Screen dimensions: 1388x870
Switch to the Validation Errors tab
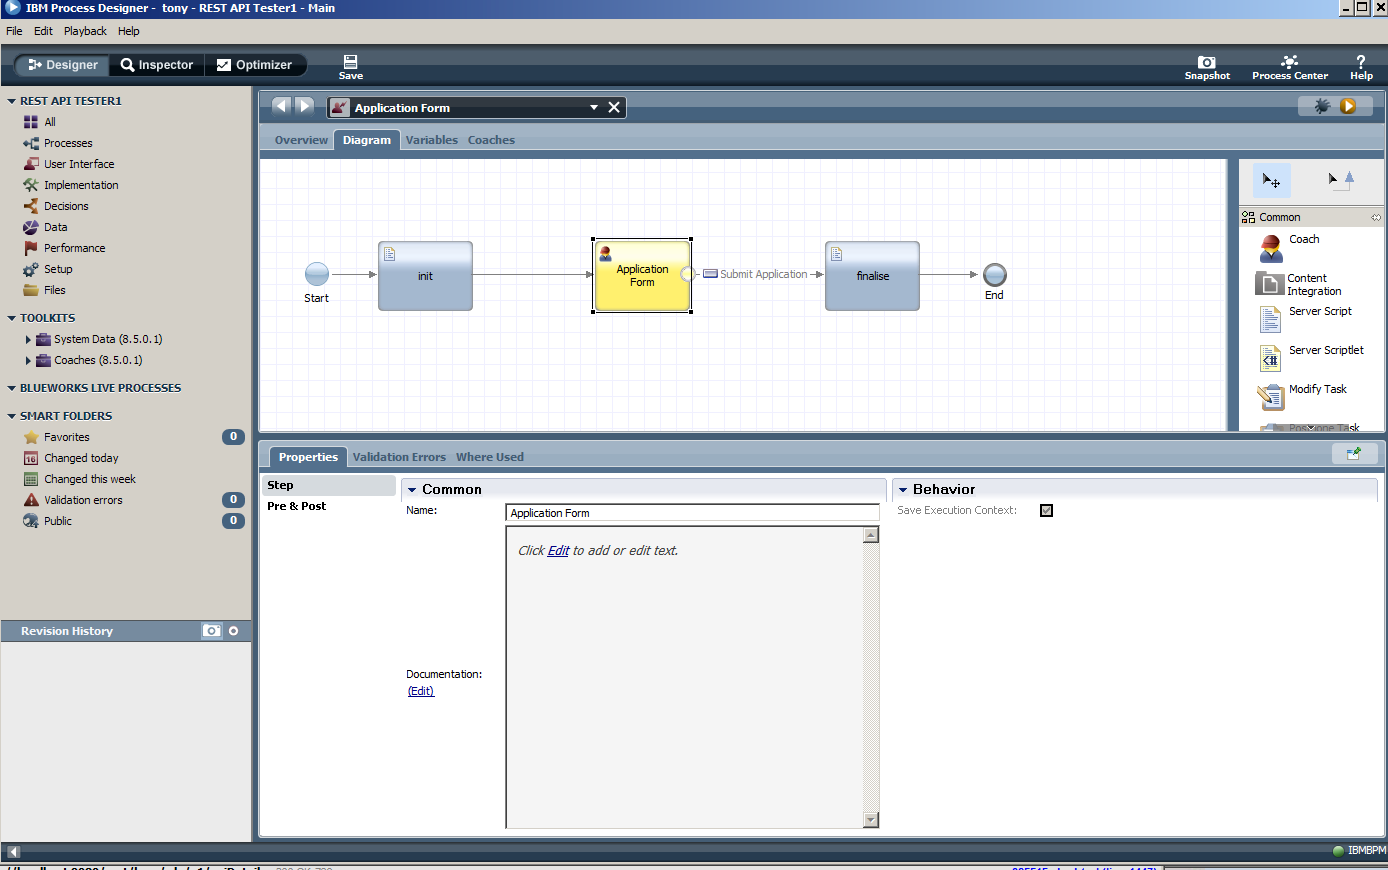(399, 457)
